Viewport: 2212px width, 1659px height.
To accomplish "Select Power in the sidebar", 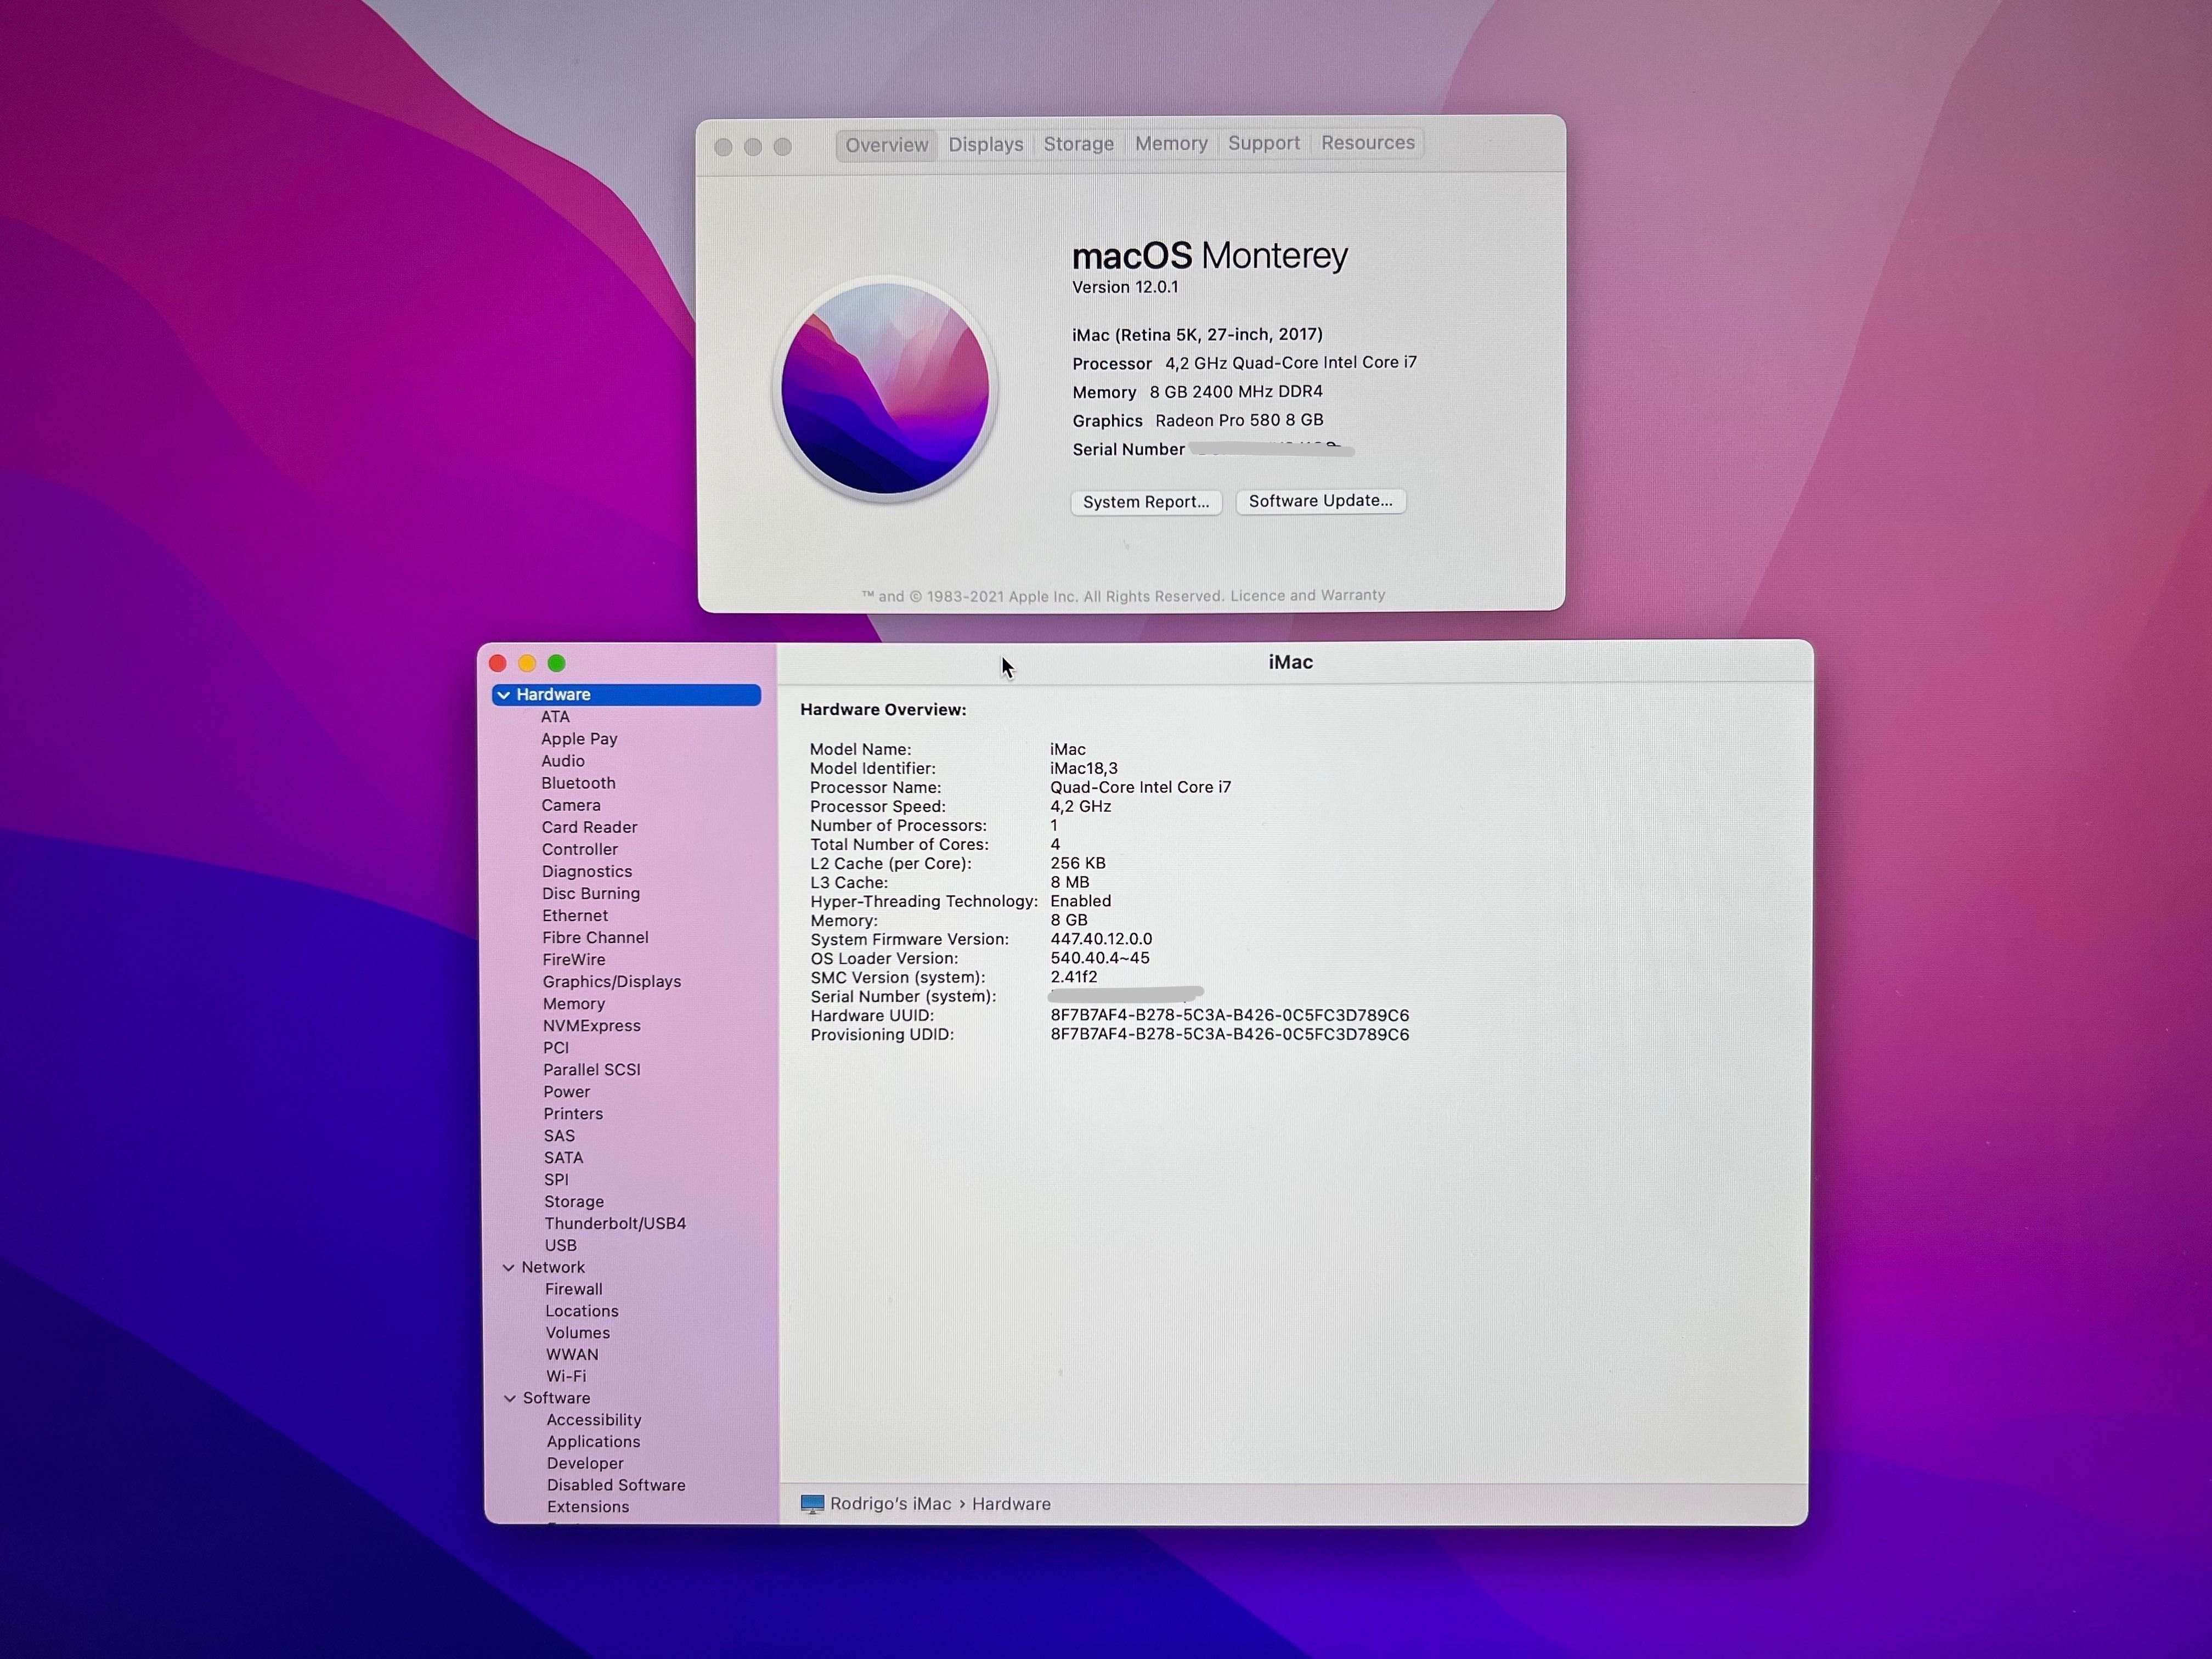I will [567, 1092].
